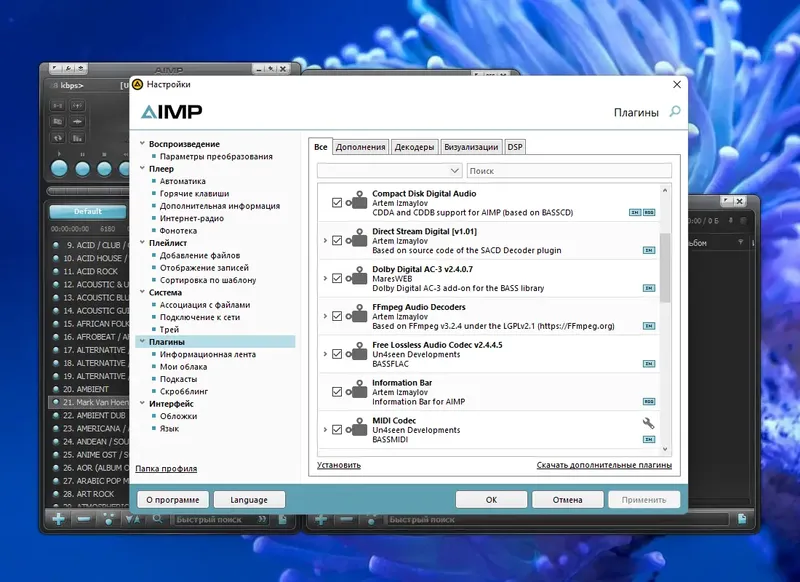This screenshot has height=582, width=800.
Task: Toggle the Free Lossless Audio Codec checkbox
Action: point(337,353)
